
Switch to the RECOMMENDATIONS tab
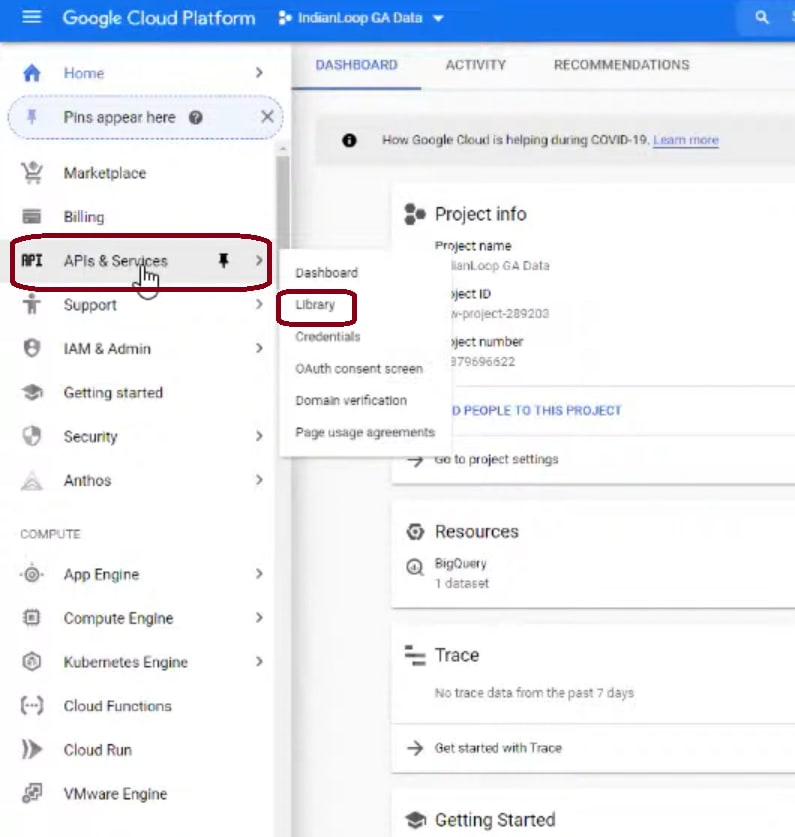621,65
